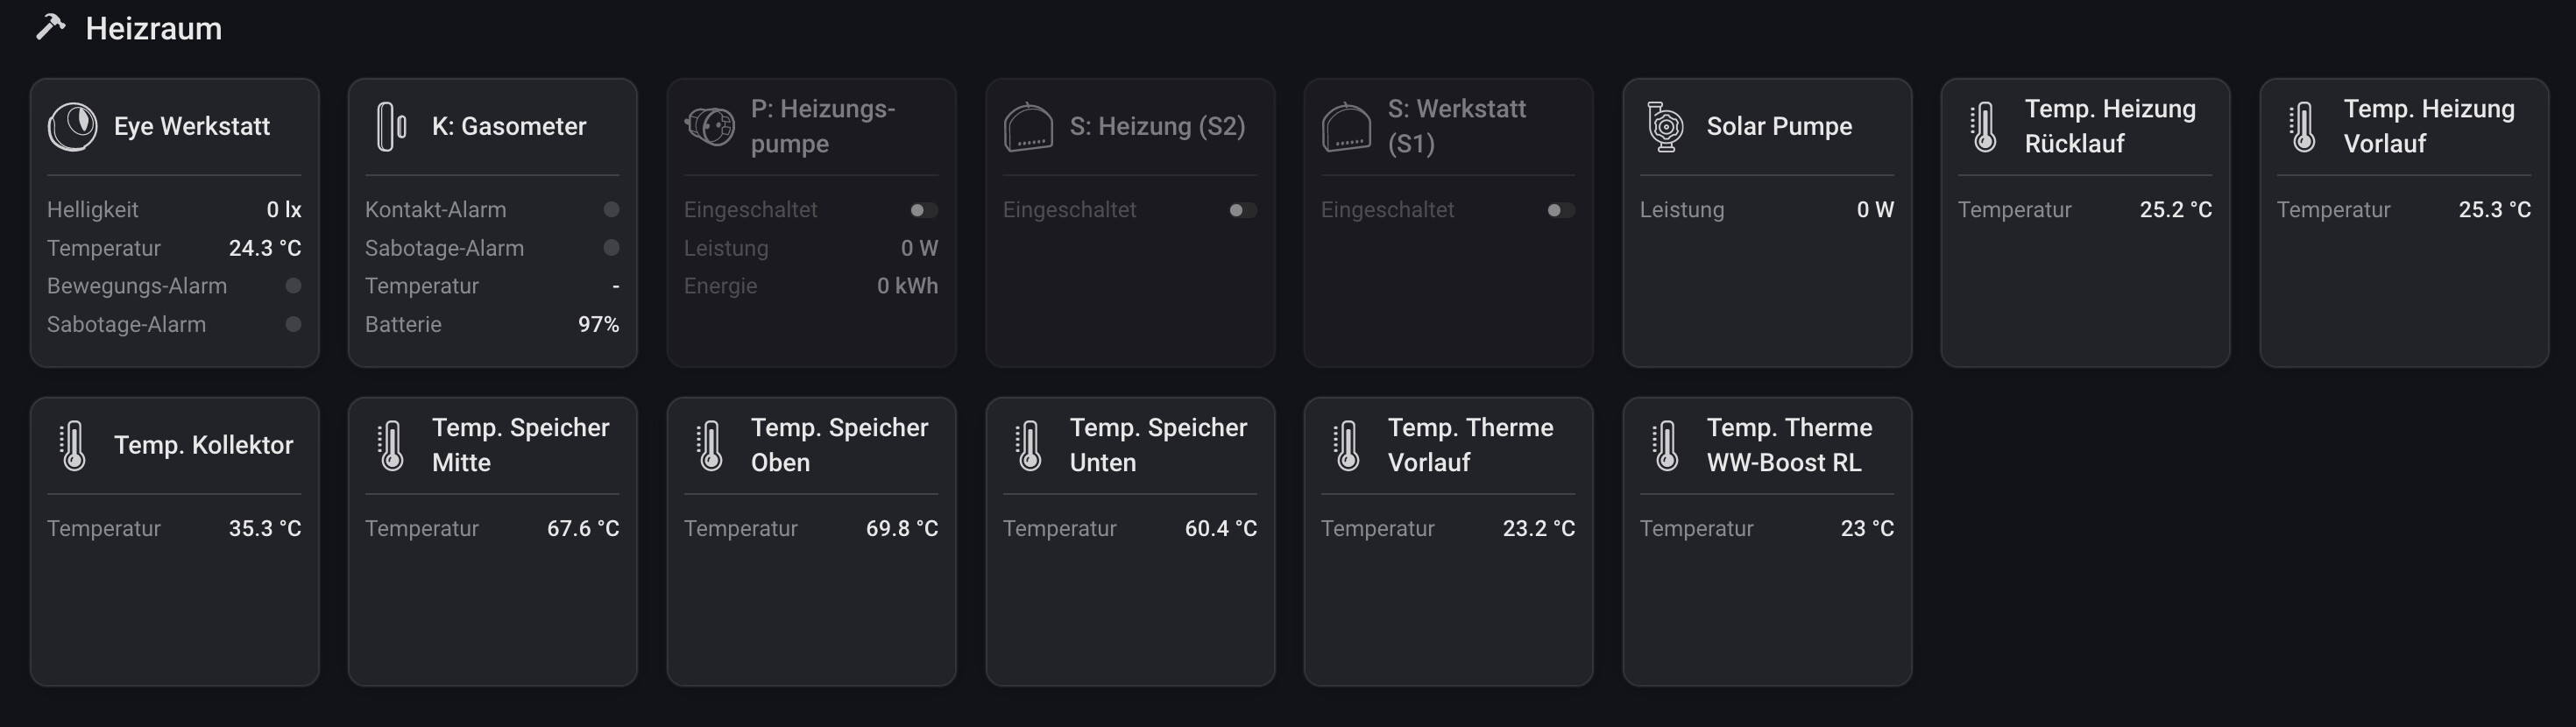Viewport: 2576px width, 727px height.
Task: Turn on the S: Werkstatt (S1) switch
Action: tap(1560, 210)
